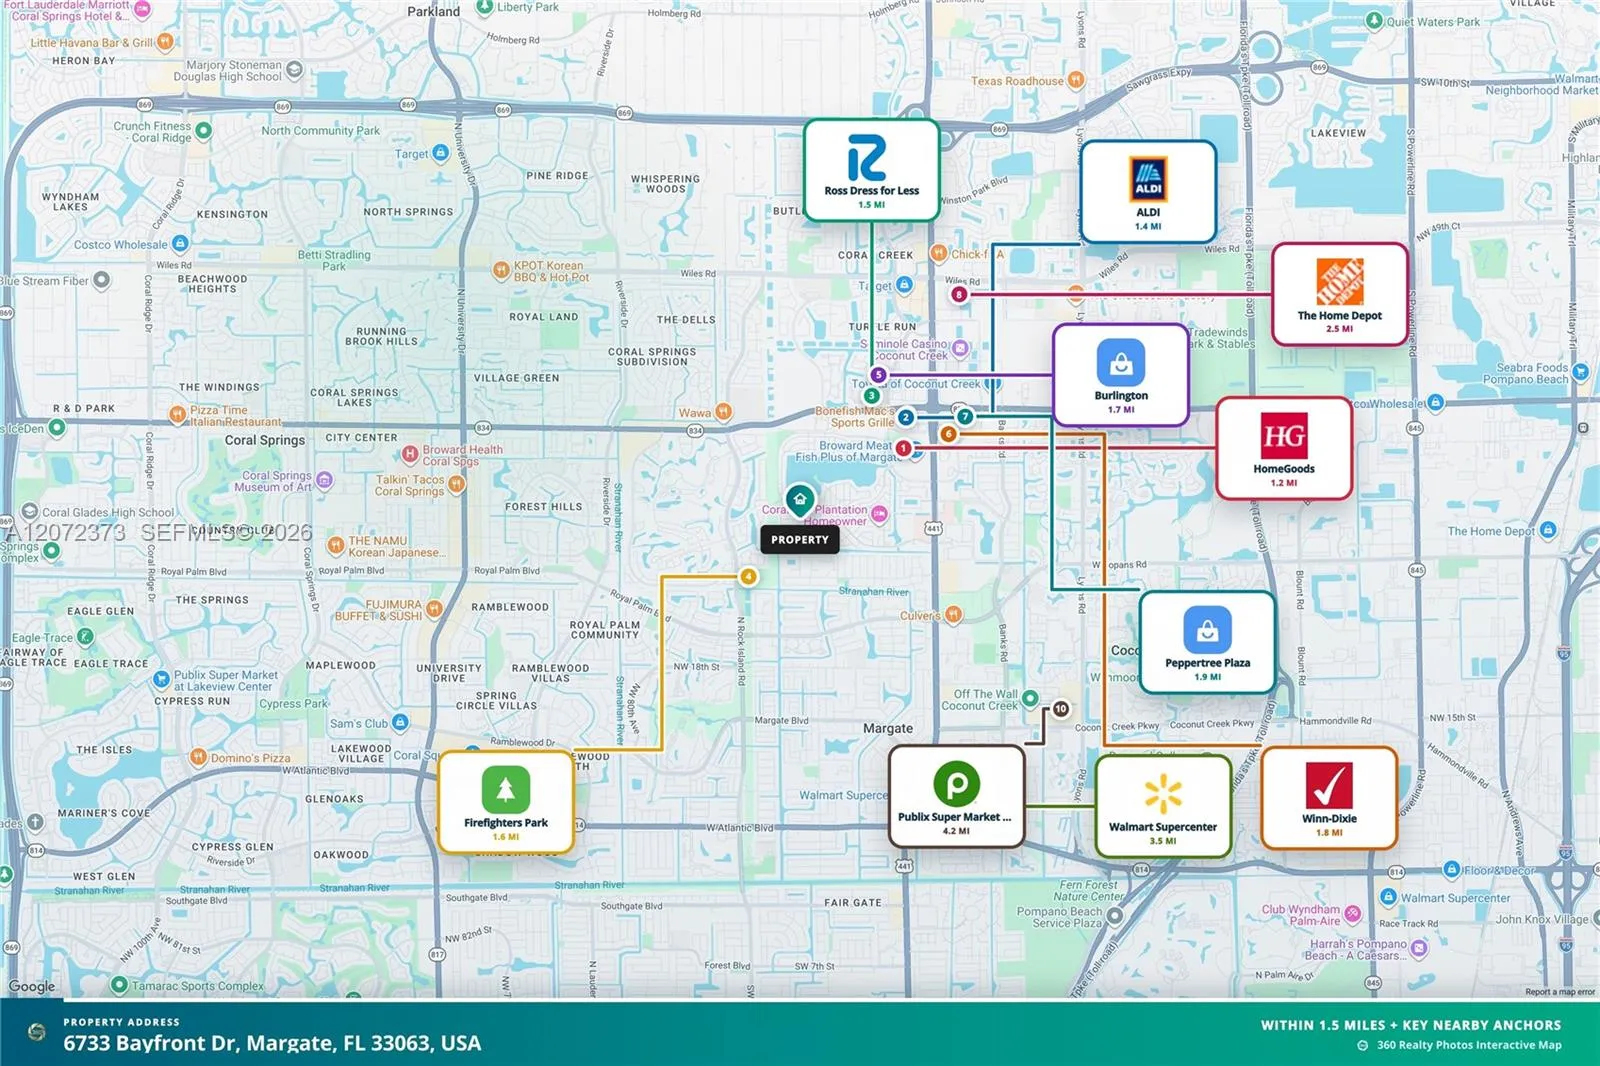Open the THE NAMU Korean Japanese pin
The height and width of the screenshot is (1066, 1600).
[335, 546]
